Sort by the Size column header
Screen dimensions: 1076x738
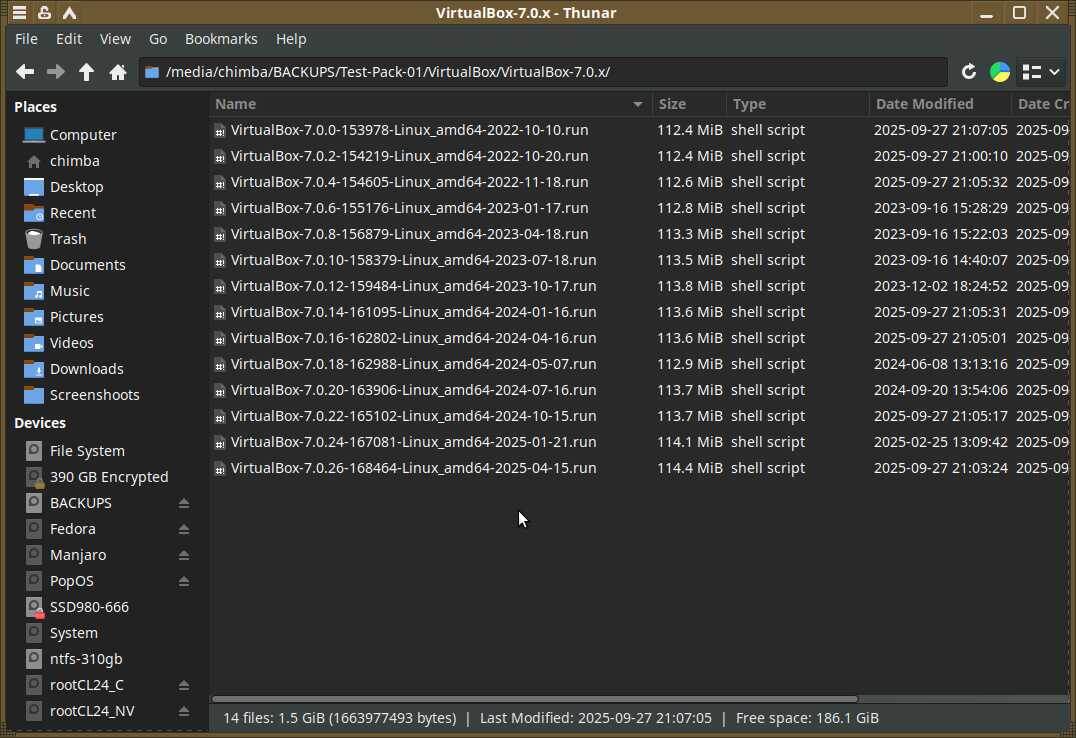coord(689,104)
